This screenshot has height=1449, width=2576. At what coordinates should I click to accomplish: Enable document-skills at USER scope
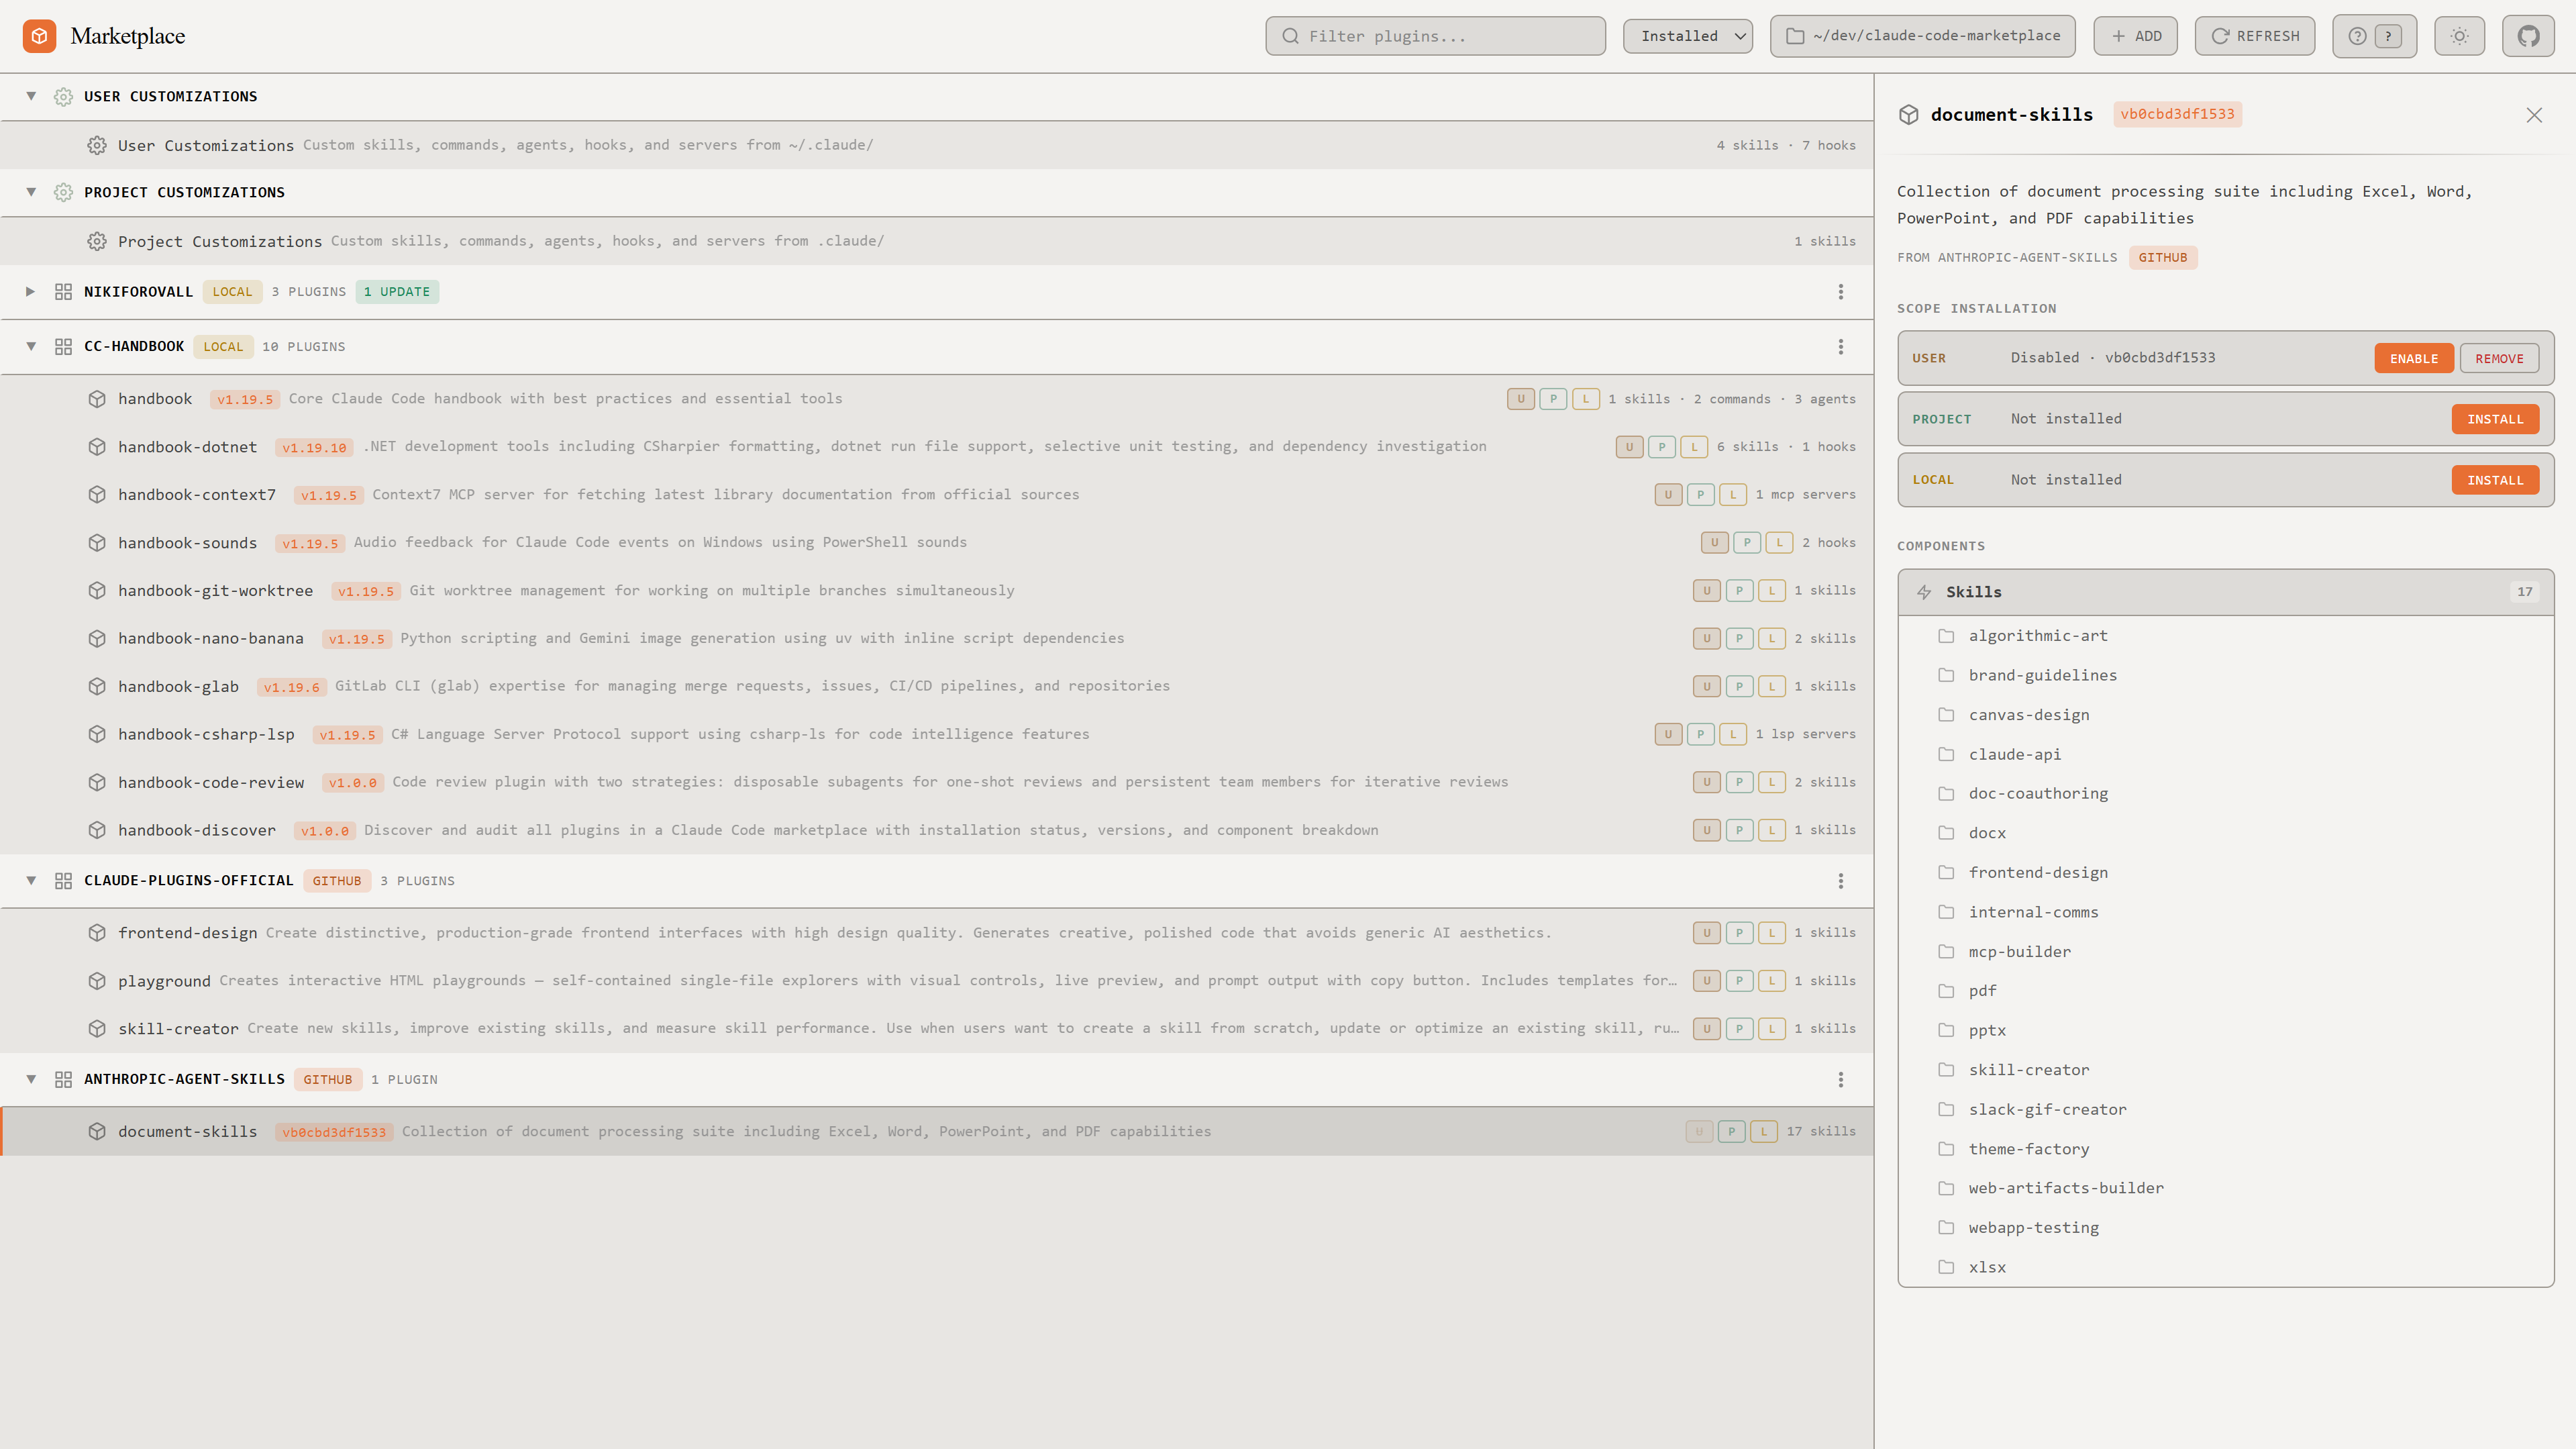pyautogui.click(x=2413, y=357)
